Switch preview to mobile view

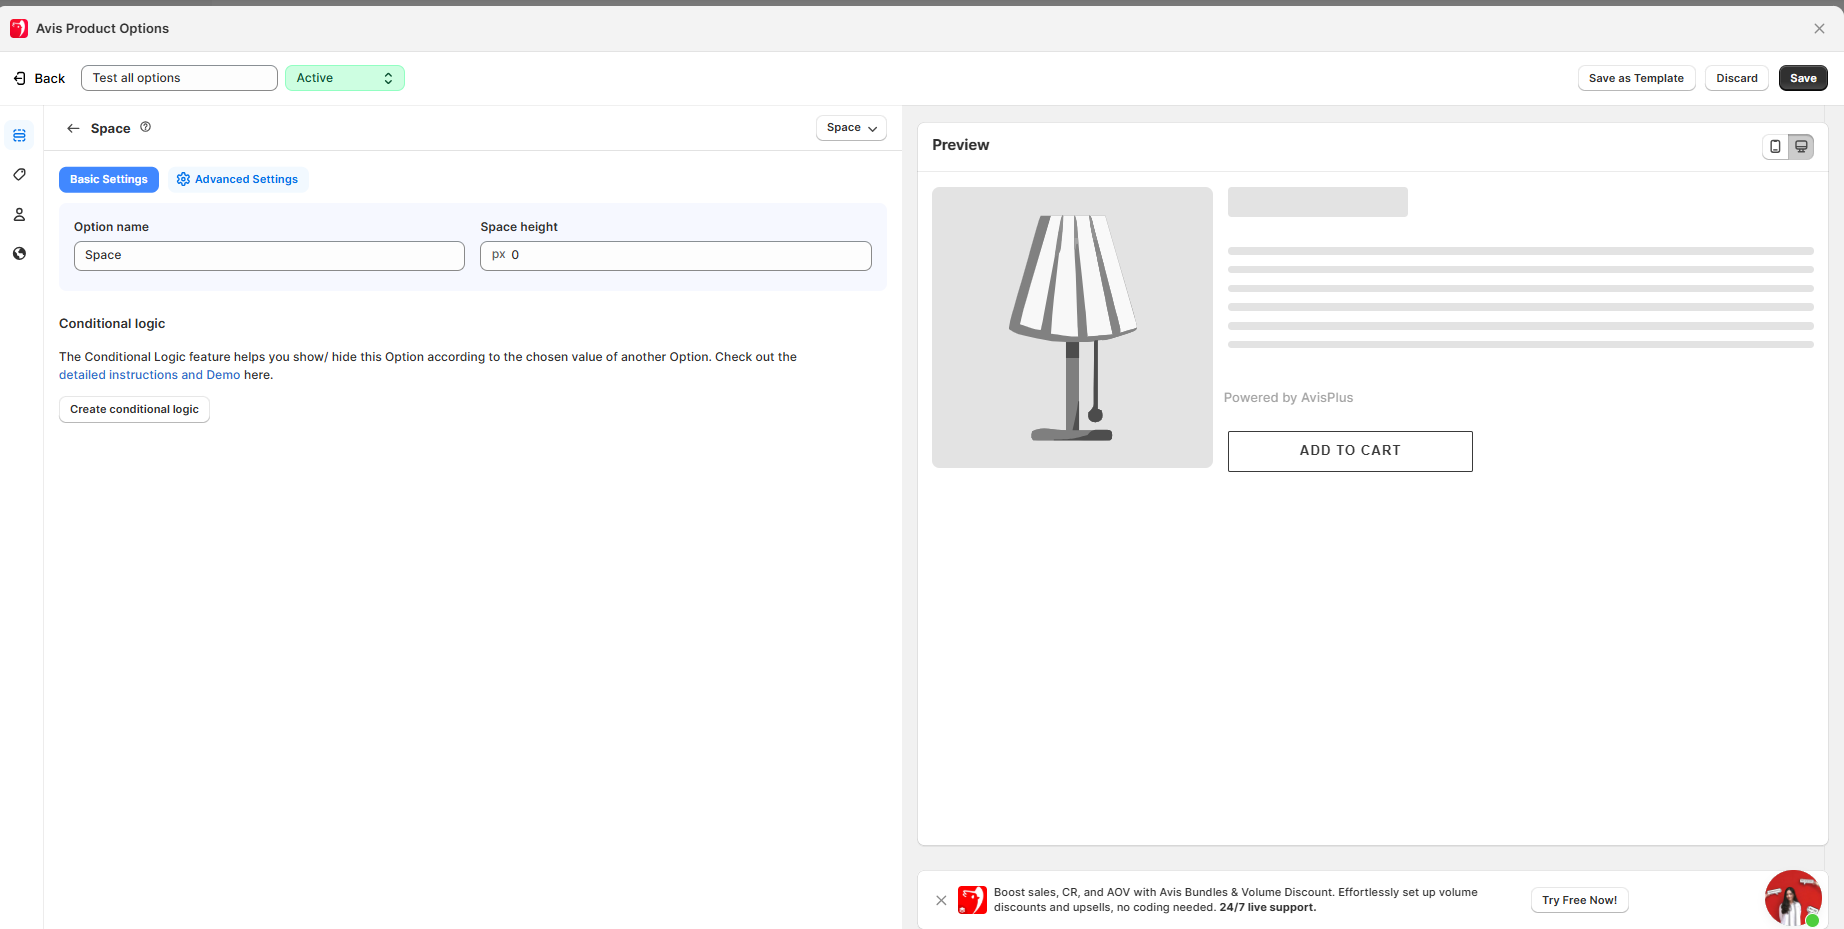[x=1775, y=146]
